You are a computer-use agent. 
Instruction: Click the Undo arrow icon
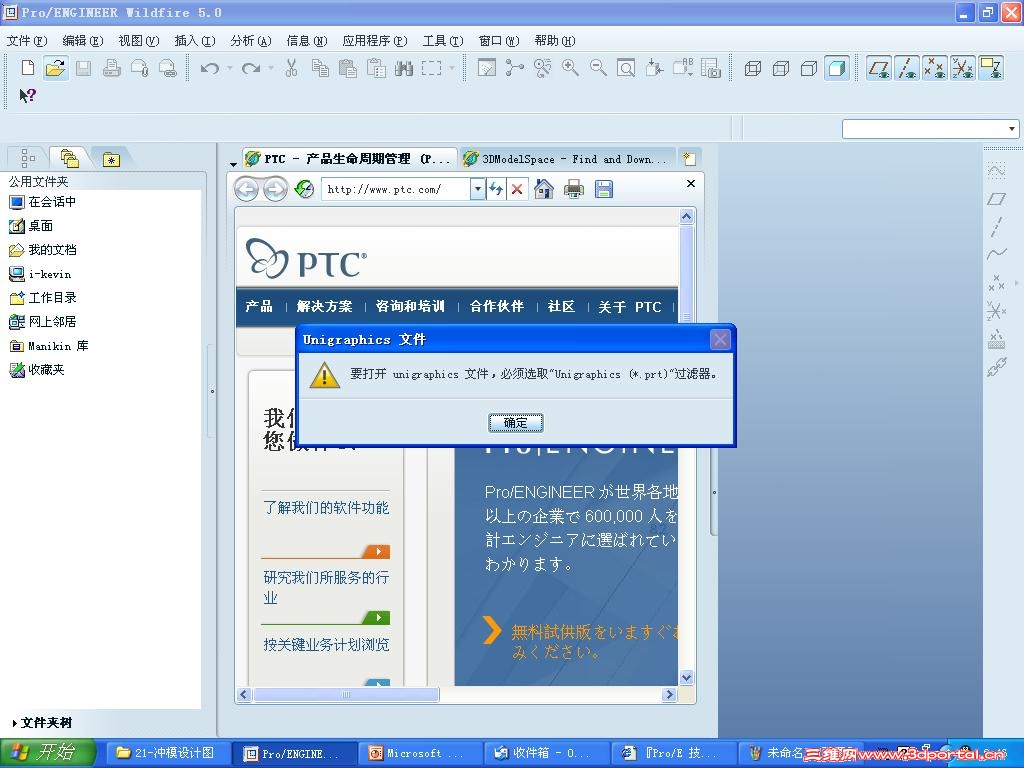pos(210,68)
